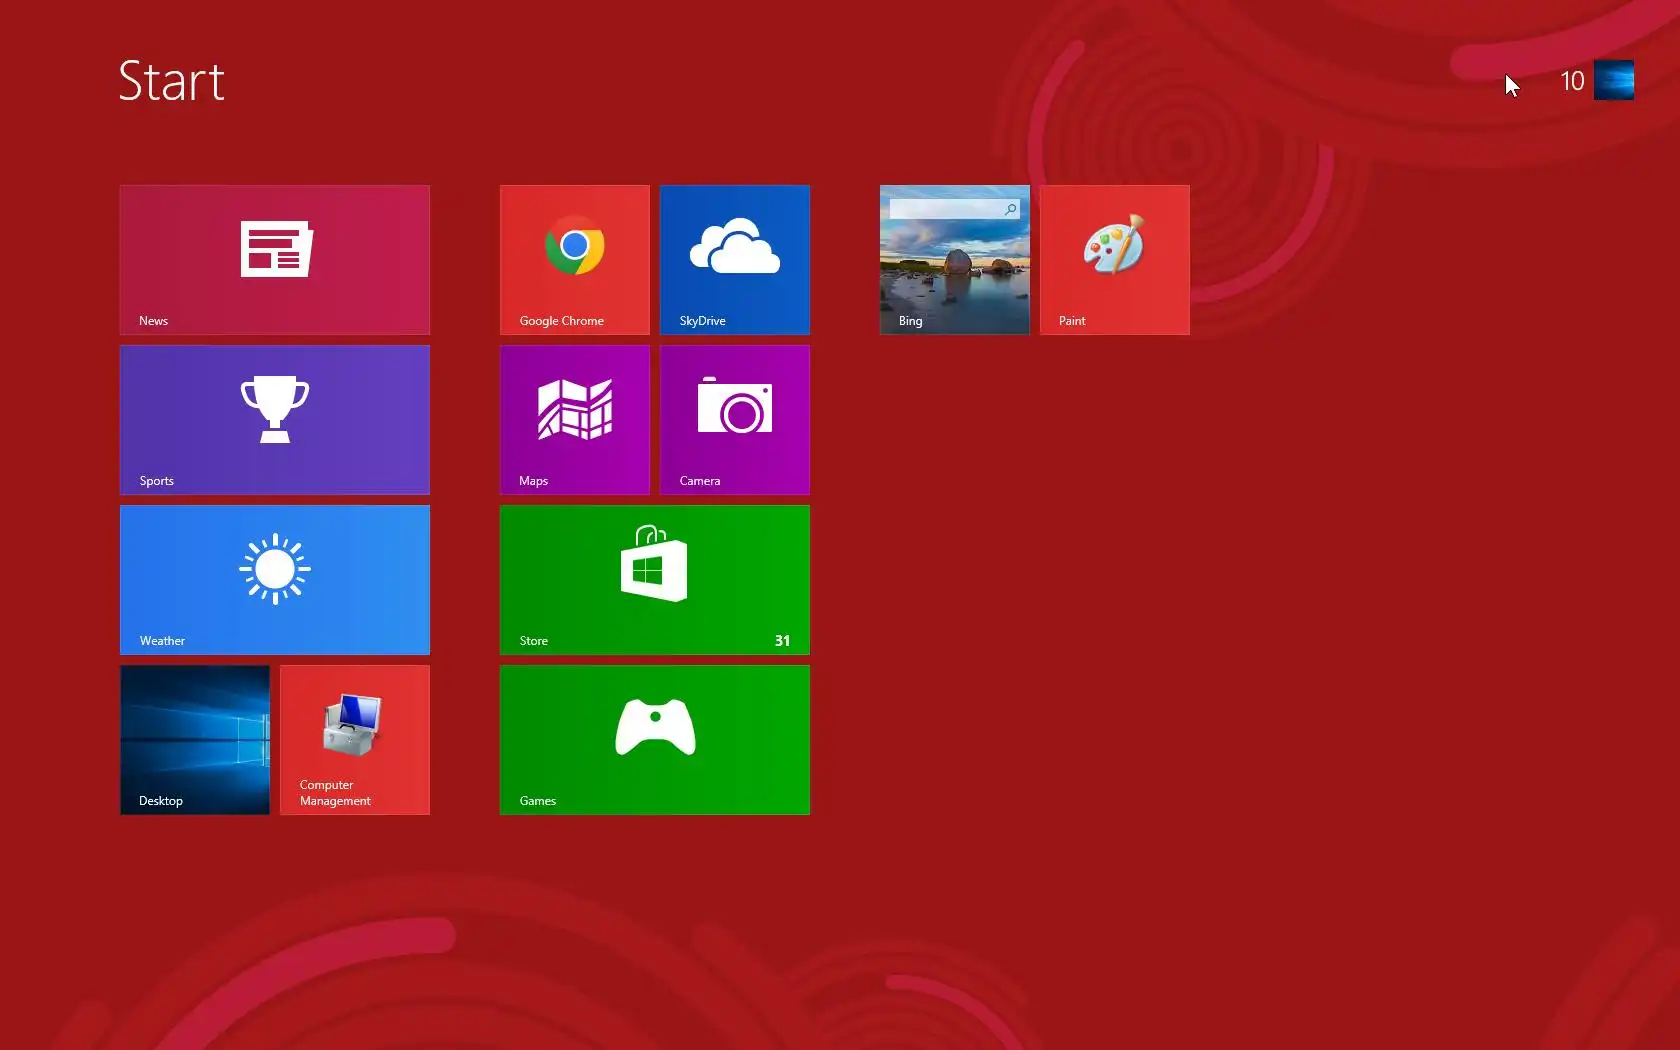The width and height of the screenshot is (1680, 1050).
Task: Open Computer Management tile
Action: point(355,740)
